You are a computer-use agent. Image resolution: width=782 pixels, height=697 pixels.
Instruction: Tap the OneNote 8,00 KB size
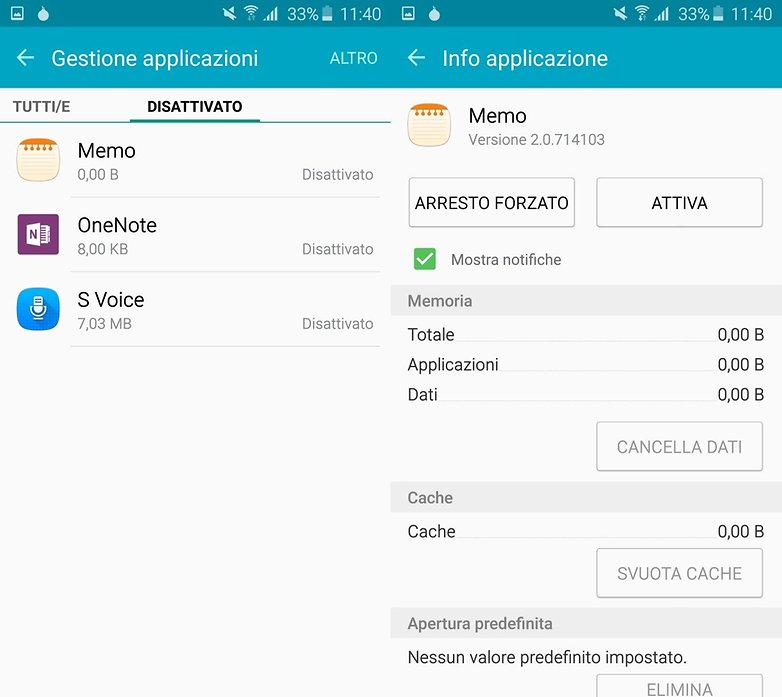[103, 249]
